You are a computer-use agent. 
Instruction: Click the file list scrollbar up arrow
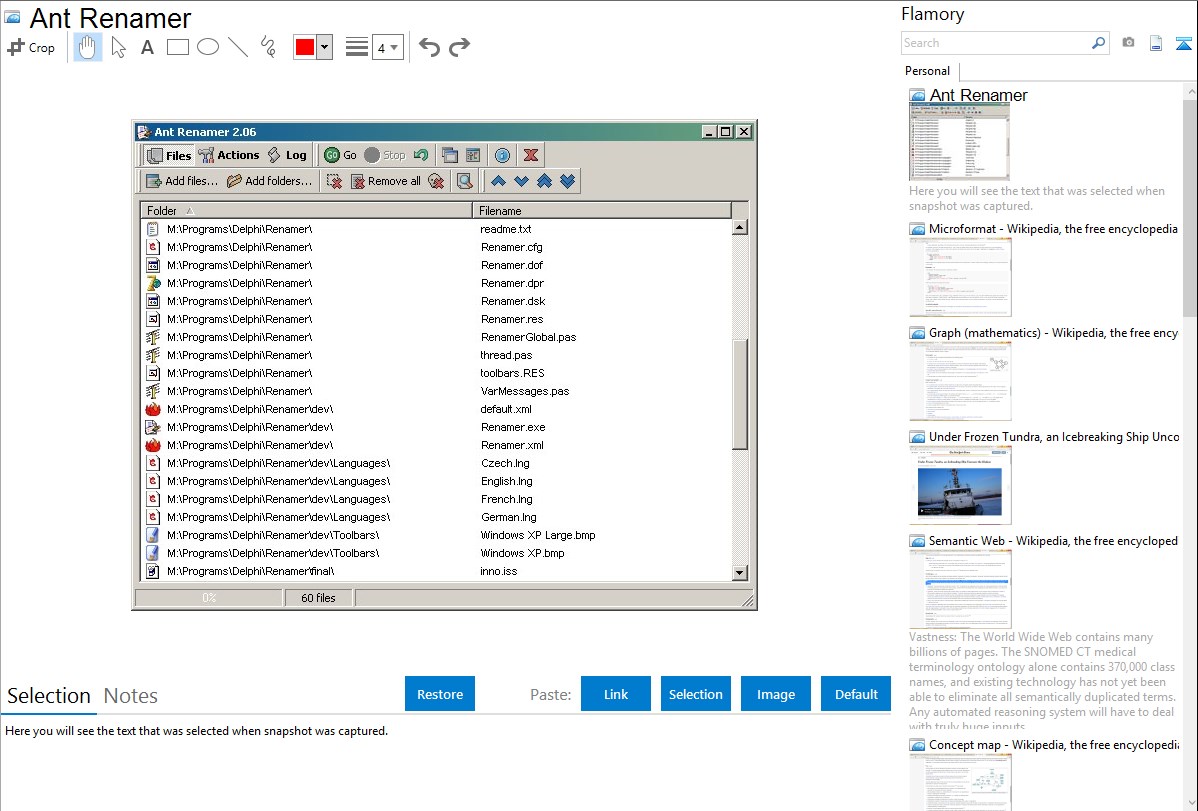tap(740, 228)
